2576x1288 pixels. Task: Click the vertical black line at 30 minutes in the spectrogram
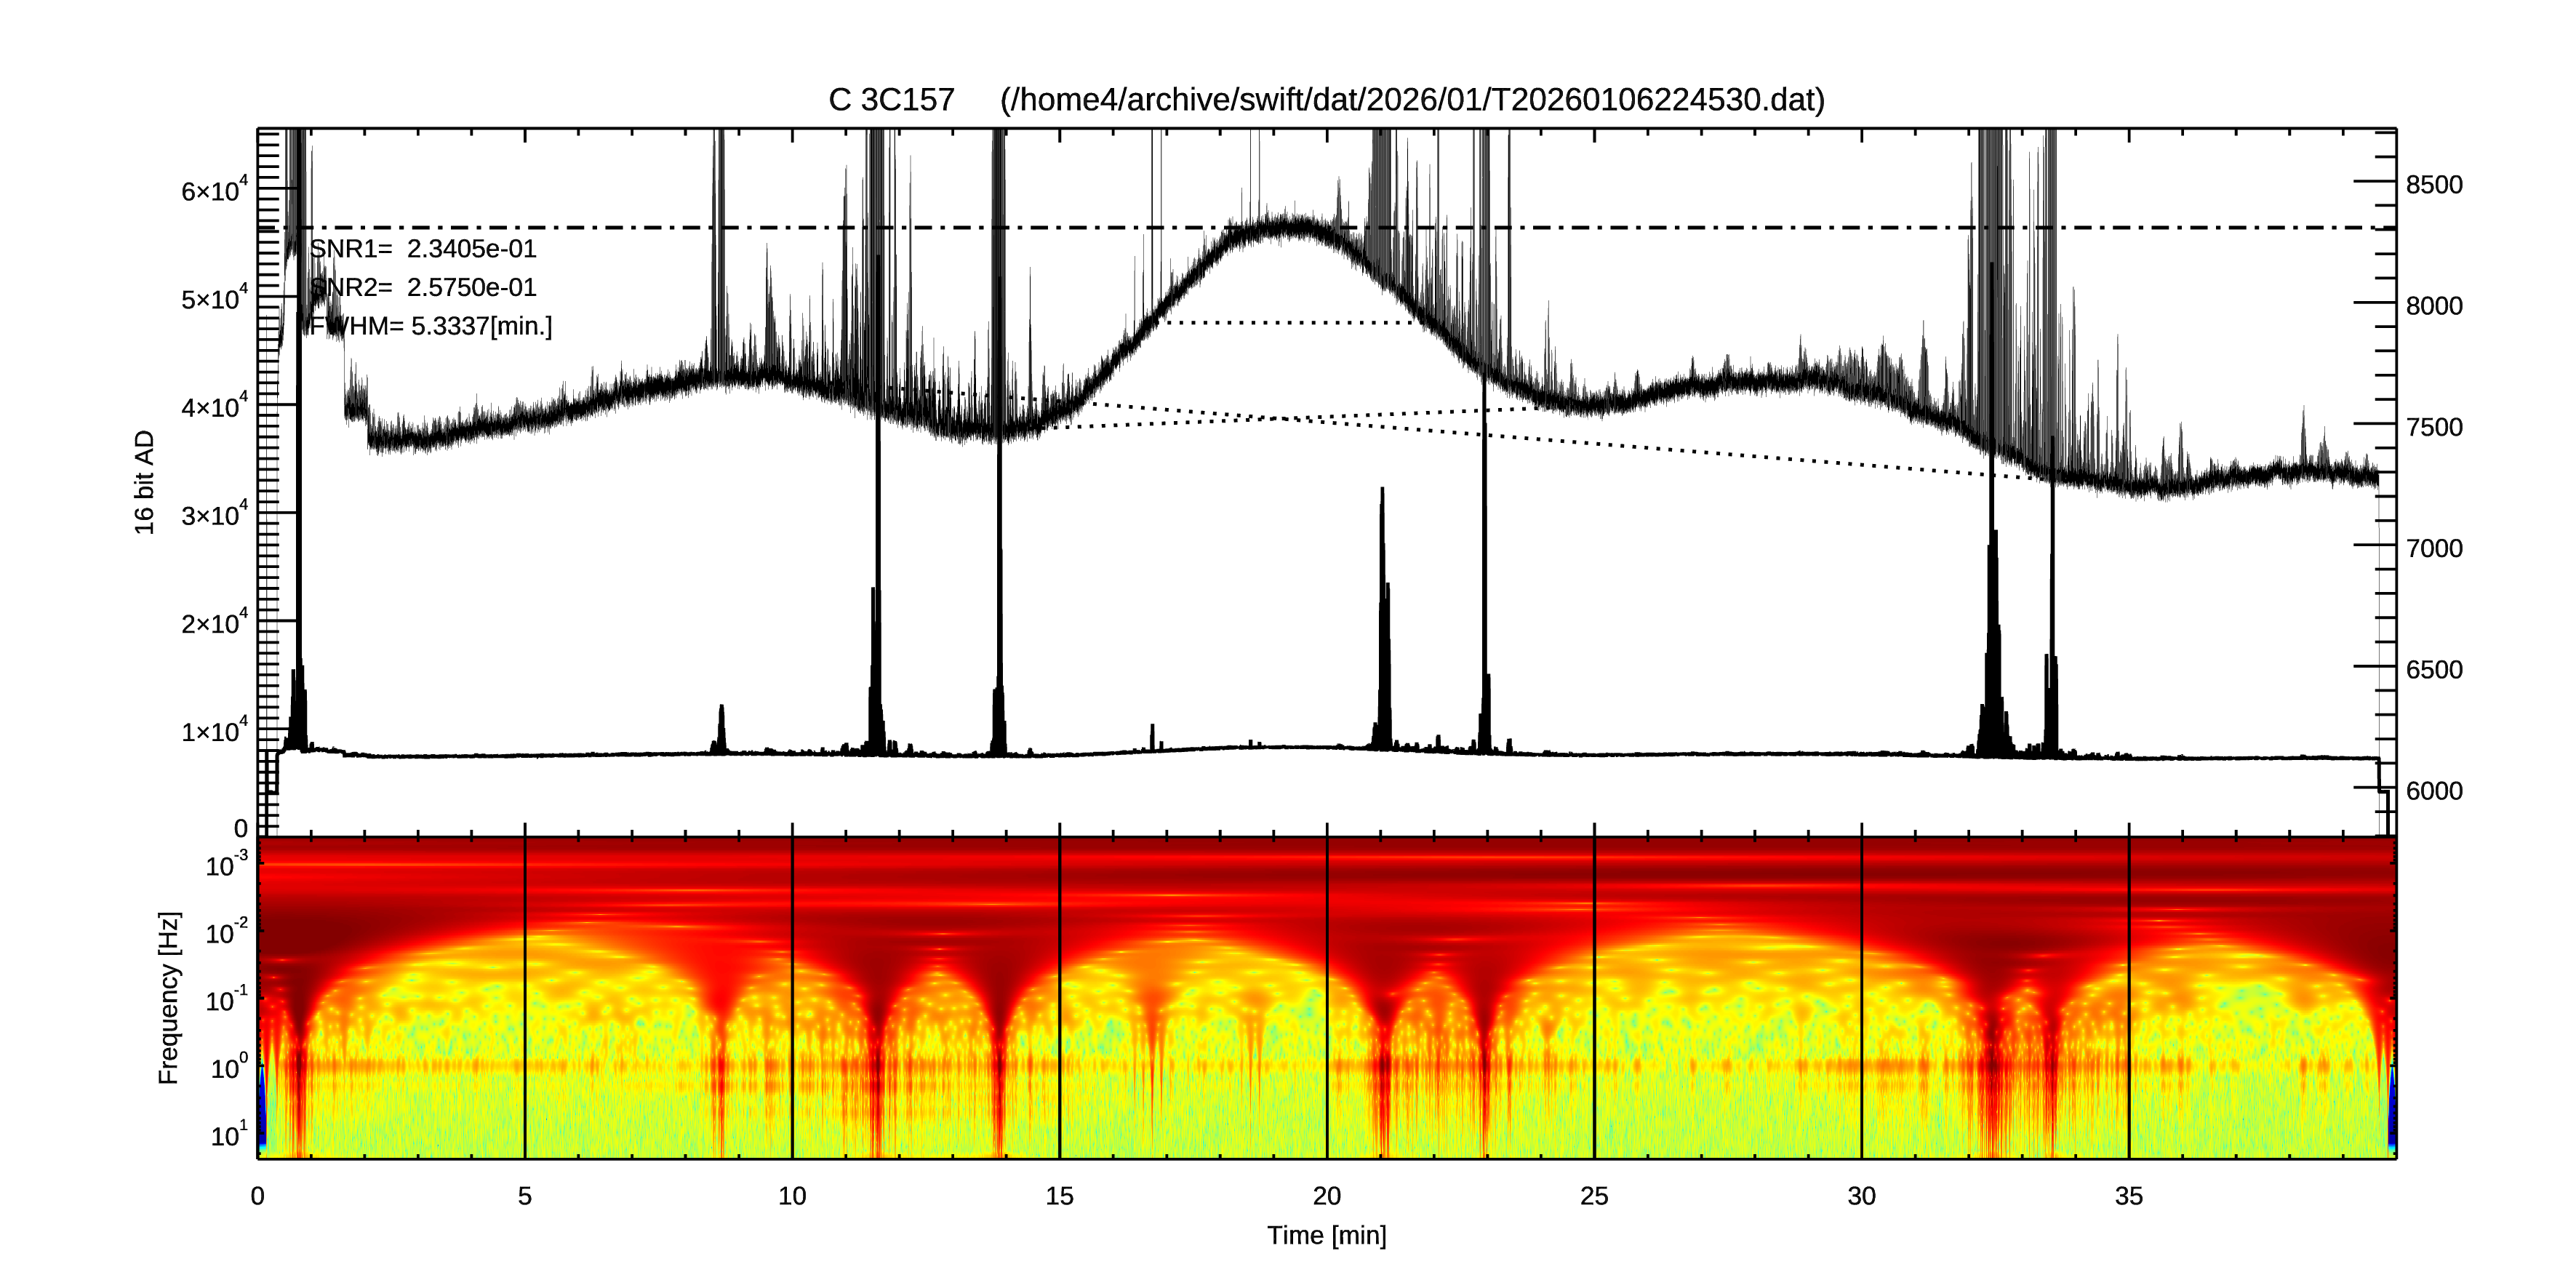1862,1000
